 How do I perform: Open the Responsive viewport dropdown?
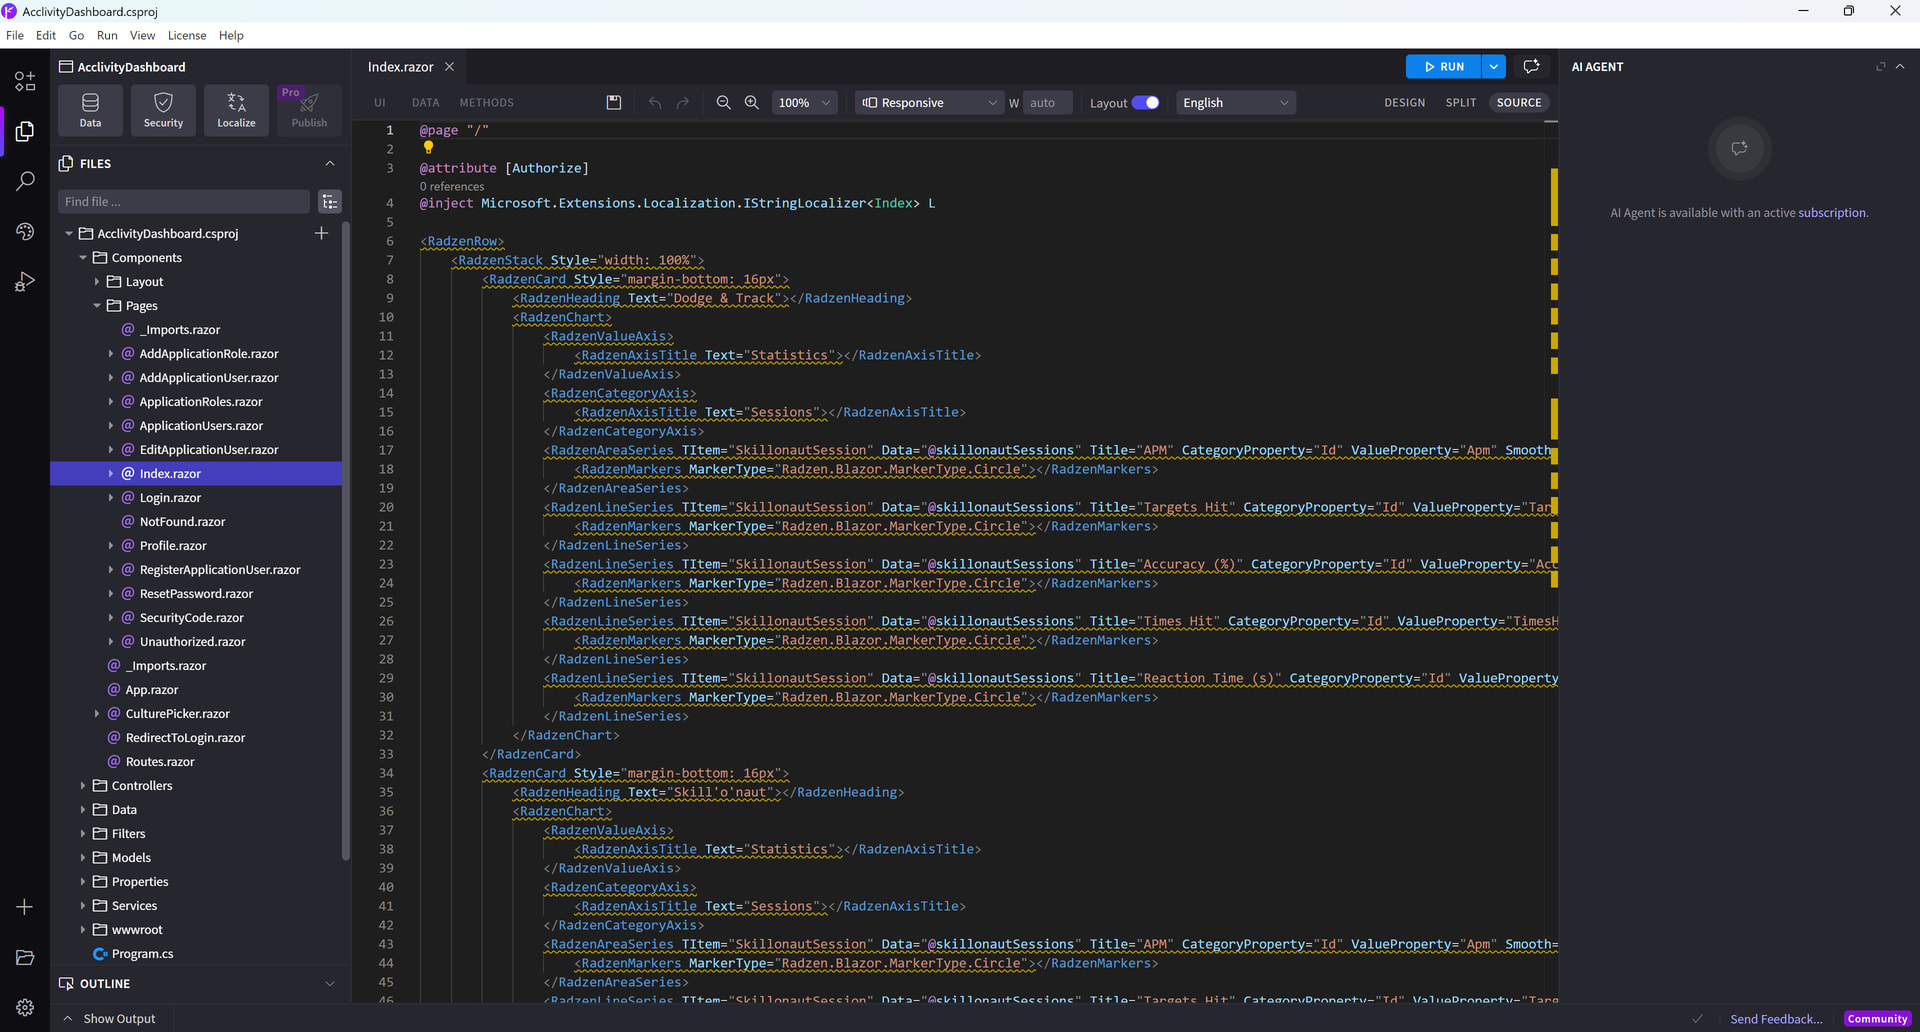tap(929, 102)
